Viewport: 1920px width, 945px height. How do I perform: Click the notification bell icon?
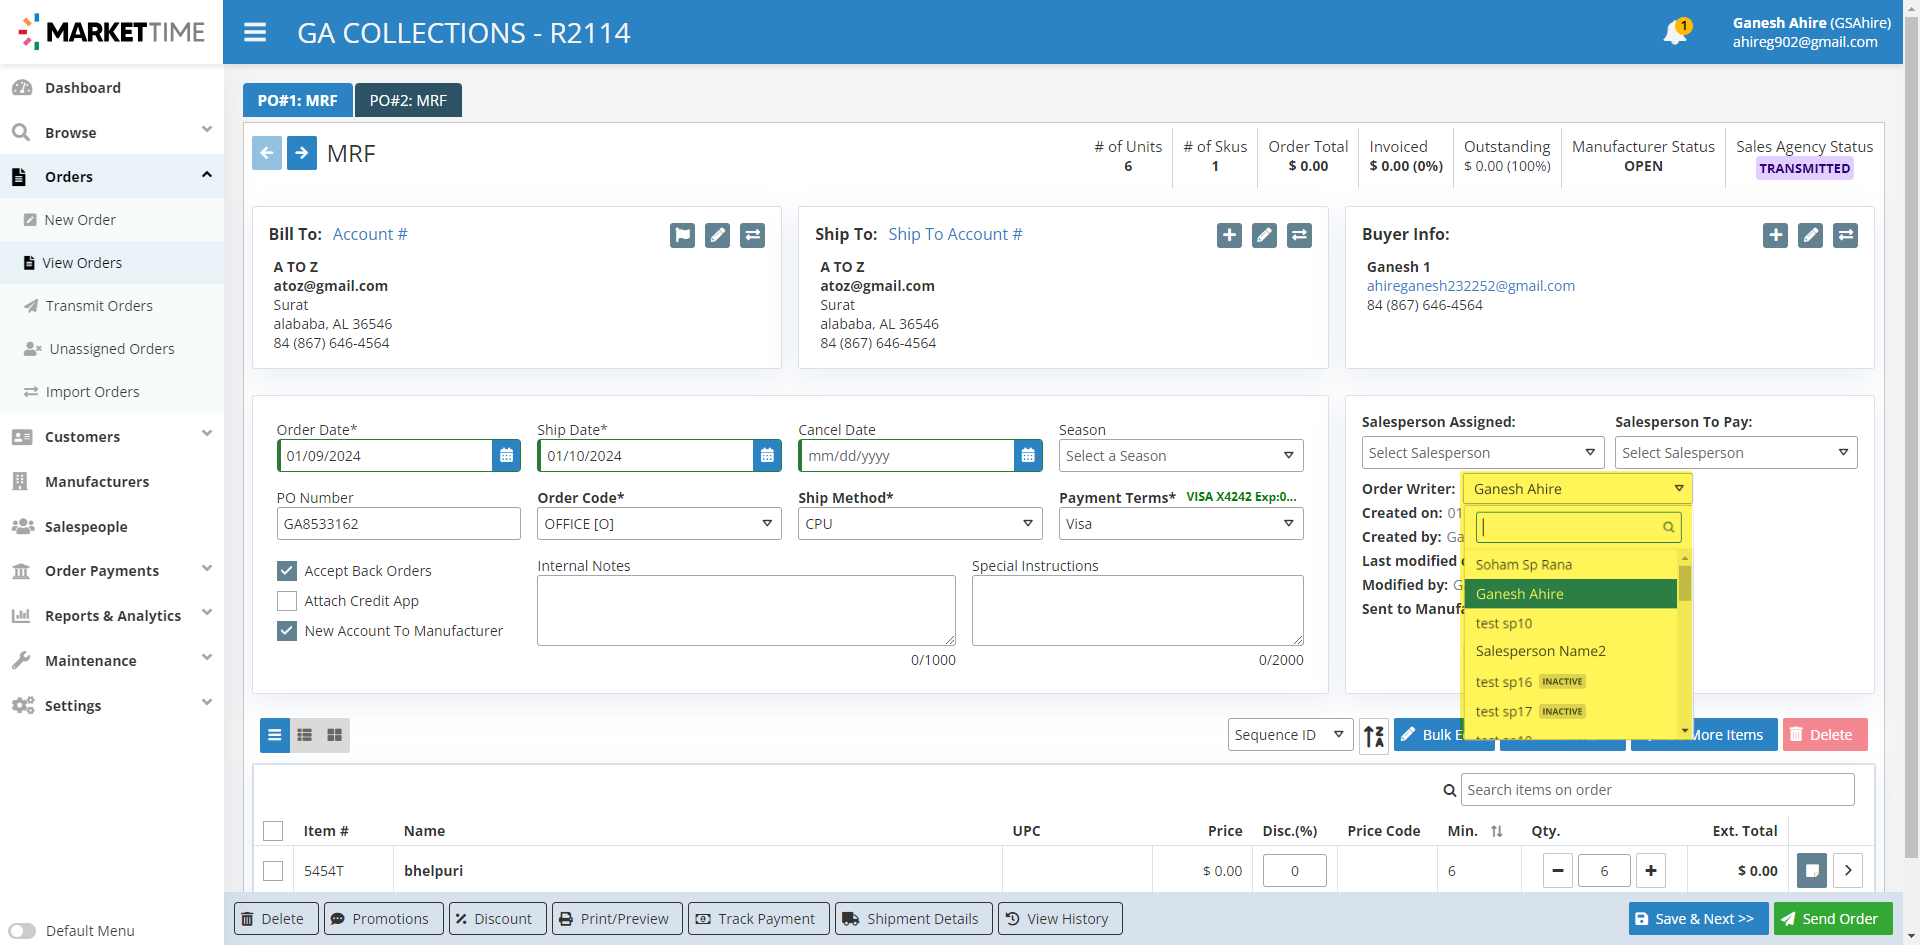(x=1675, y=32)
